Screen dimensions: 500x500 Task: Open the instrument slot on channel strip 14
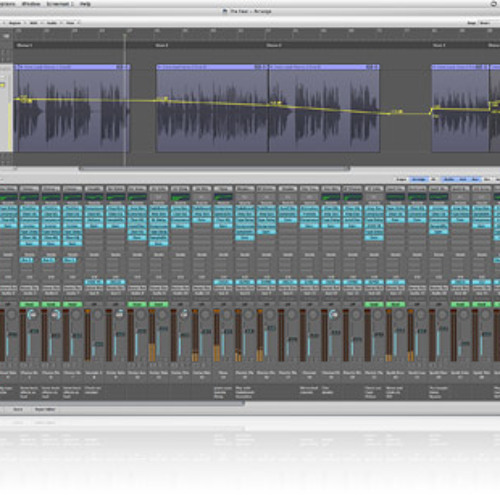pos(223,282)
